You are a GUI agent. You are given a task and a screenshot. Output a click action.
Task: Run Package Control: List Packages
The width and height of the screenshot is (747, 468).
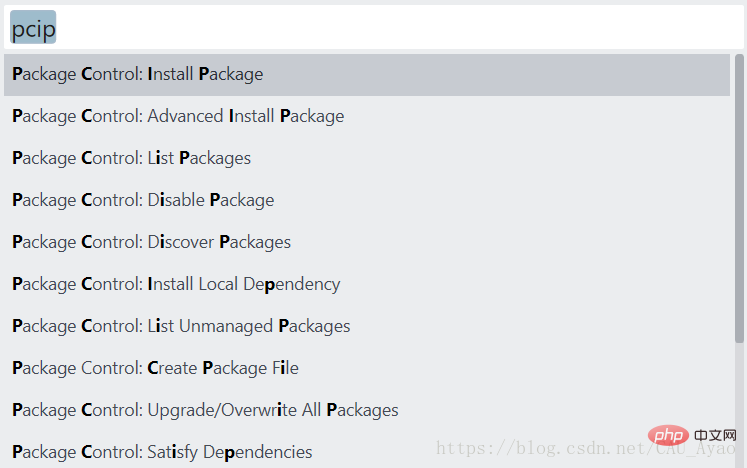click(132, 158)
